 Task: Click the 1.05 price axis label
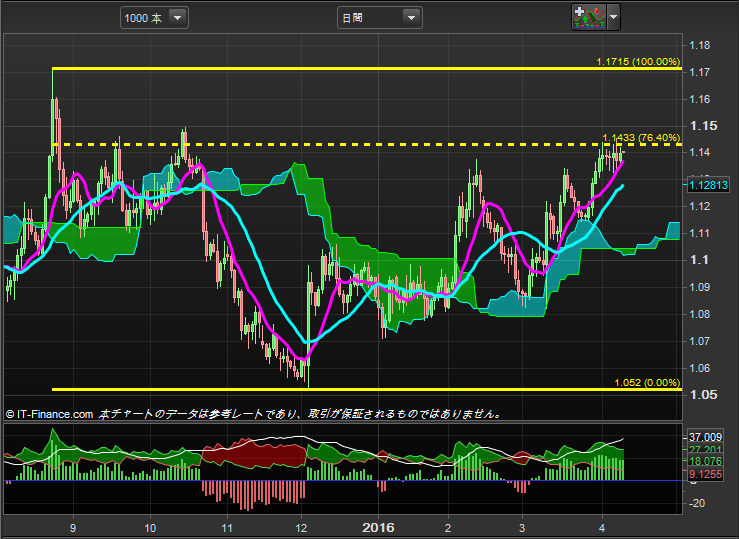tap(704, 395)
